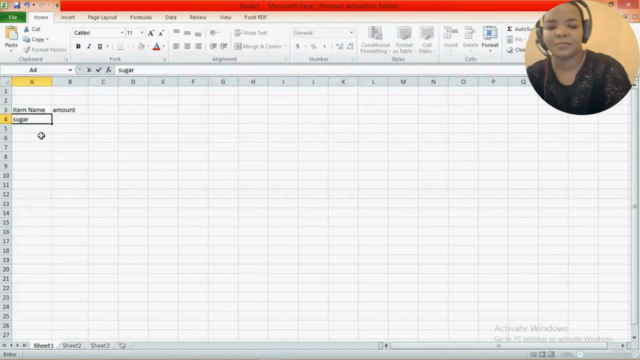
Task: Open Format as Table gallery
Action: [404, 40]
